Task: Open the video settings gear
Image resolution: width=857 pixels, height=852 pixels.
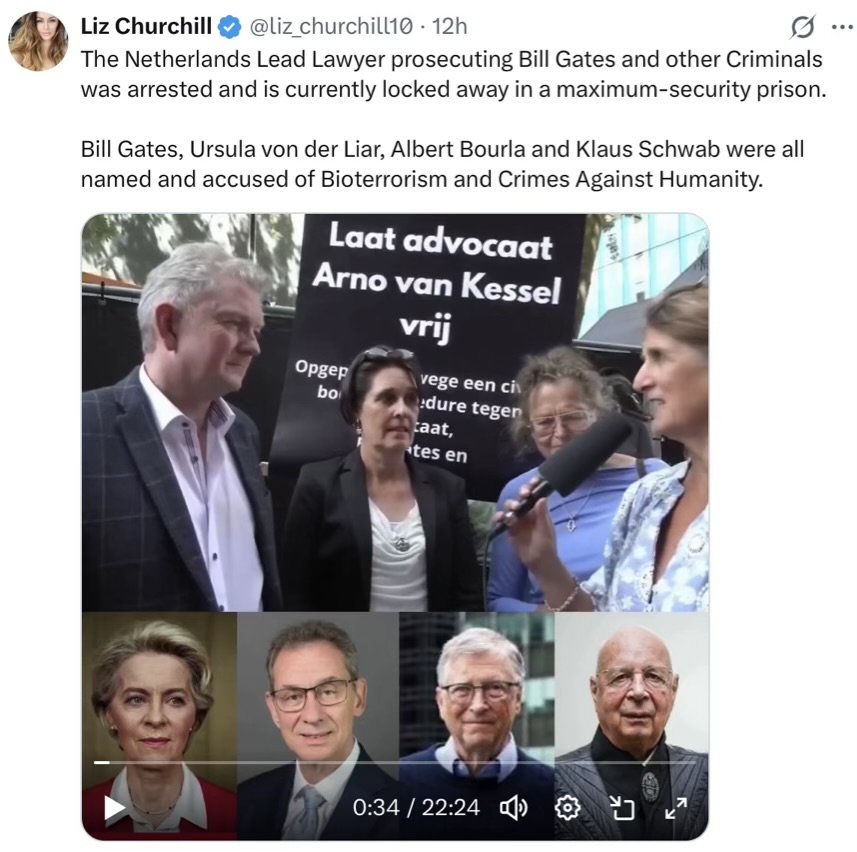Action: [x=567, y=808]
